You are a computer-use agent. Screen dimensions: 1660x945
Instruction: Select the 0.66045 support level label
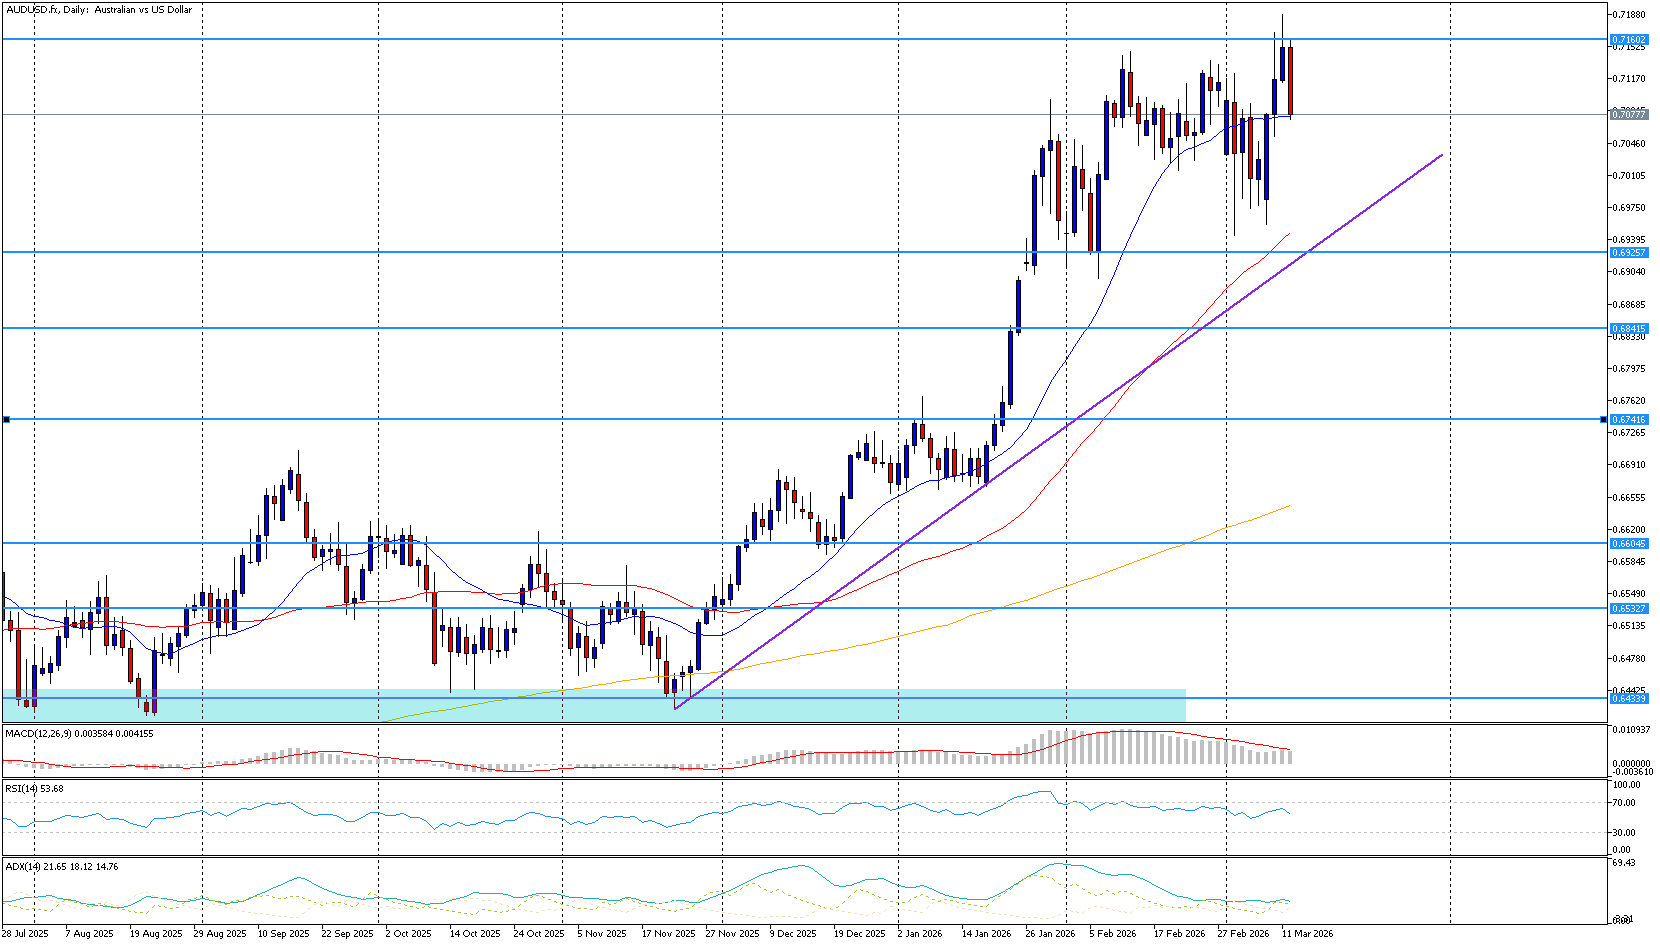tap(1629, 544)
